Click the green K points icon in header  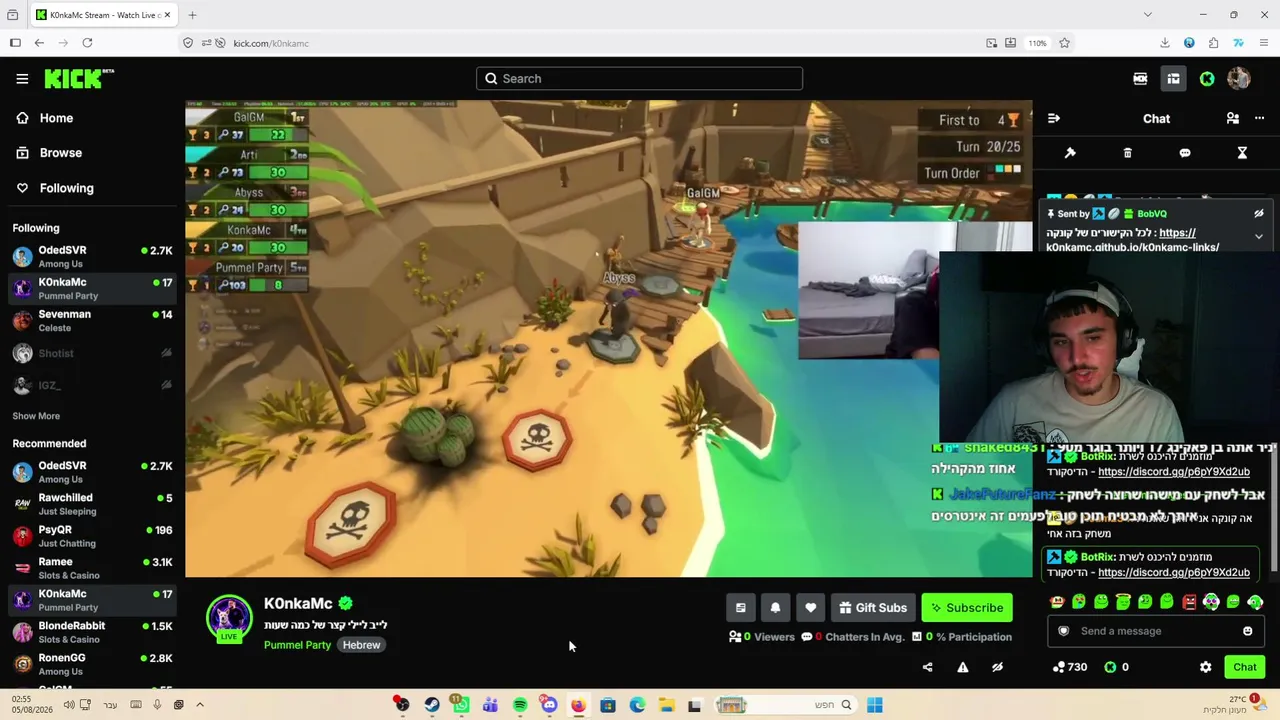[1207, 79]
